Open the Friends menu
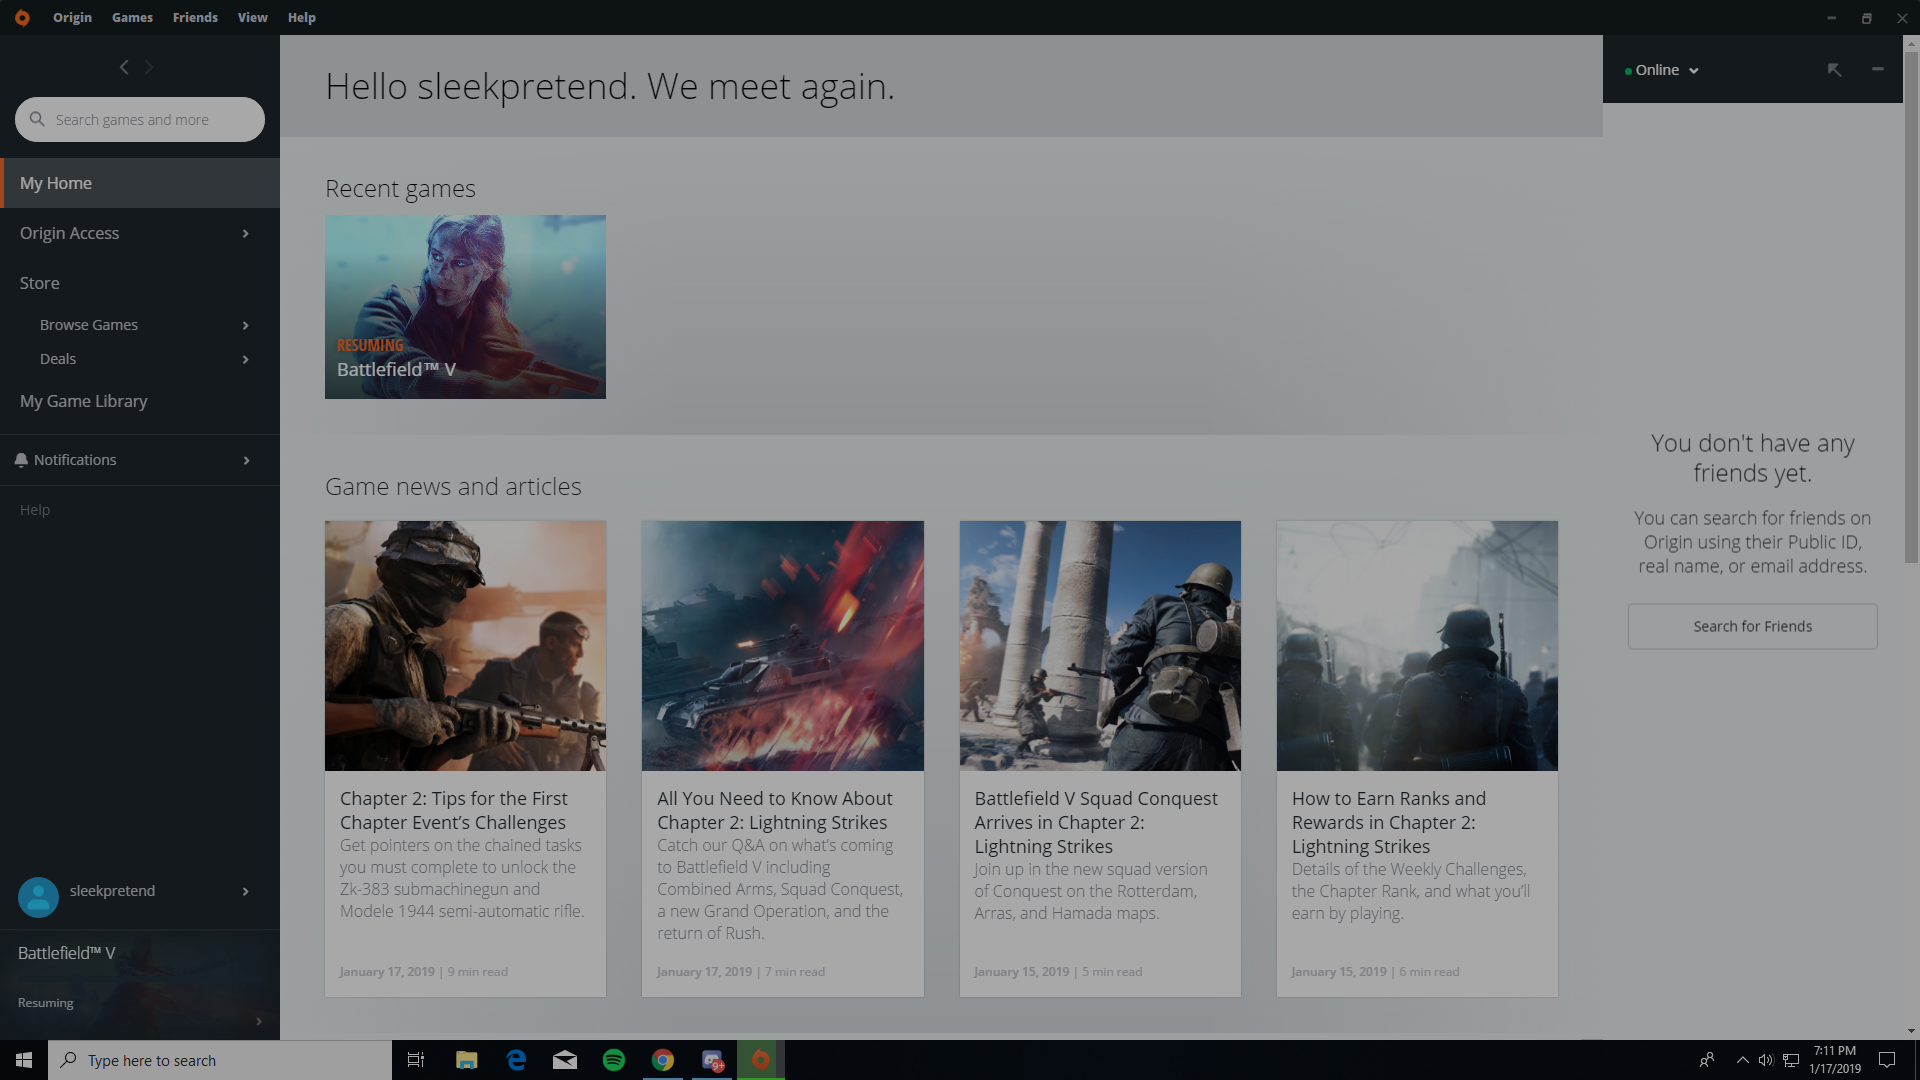Image resolution: width=1920 pixels, height=1080 pixels. tap(195, 18)
